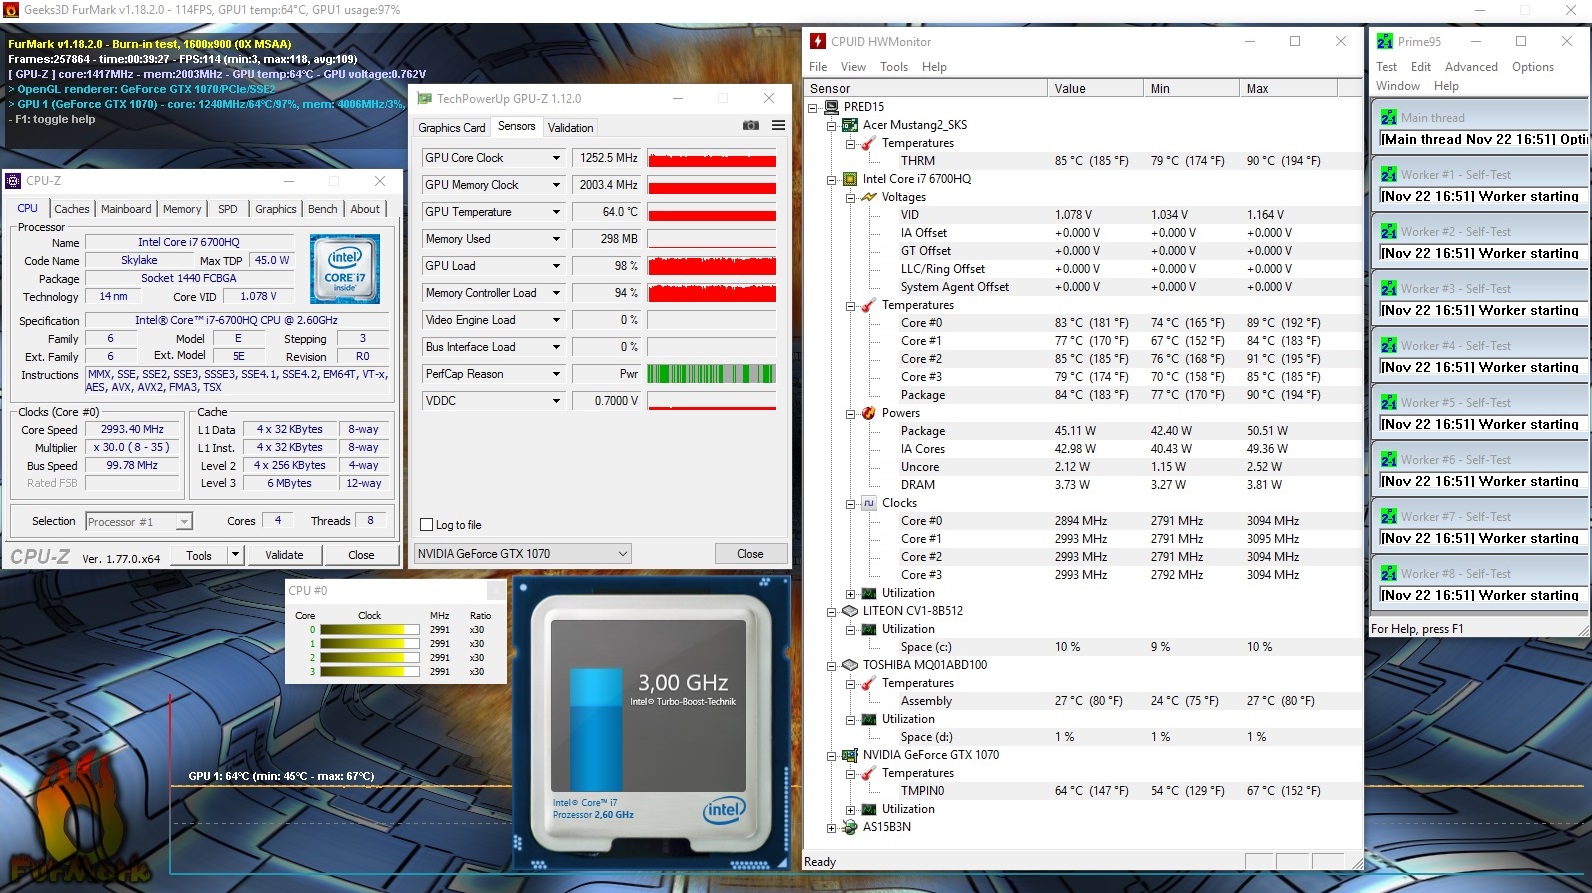Viewport: 1592px width, 893px height.
Task: Switch to the Mainboard tab in CPU-Z
Action: tap(126, 209)
